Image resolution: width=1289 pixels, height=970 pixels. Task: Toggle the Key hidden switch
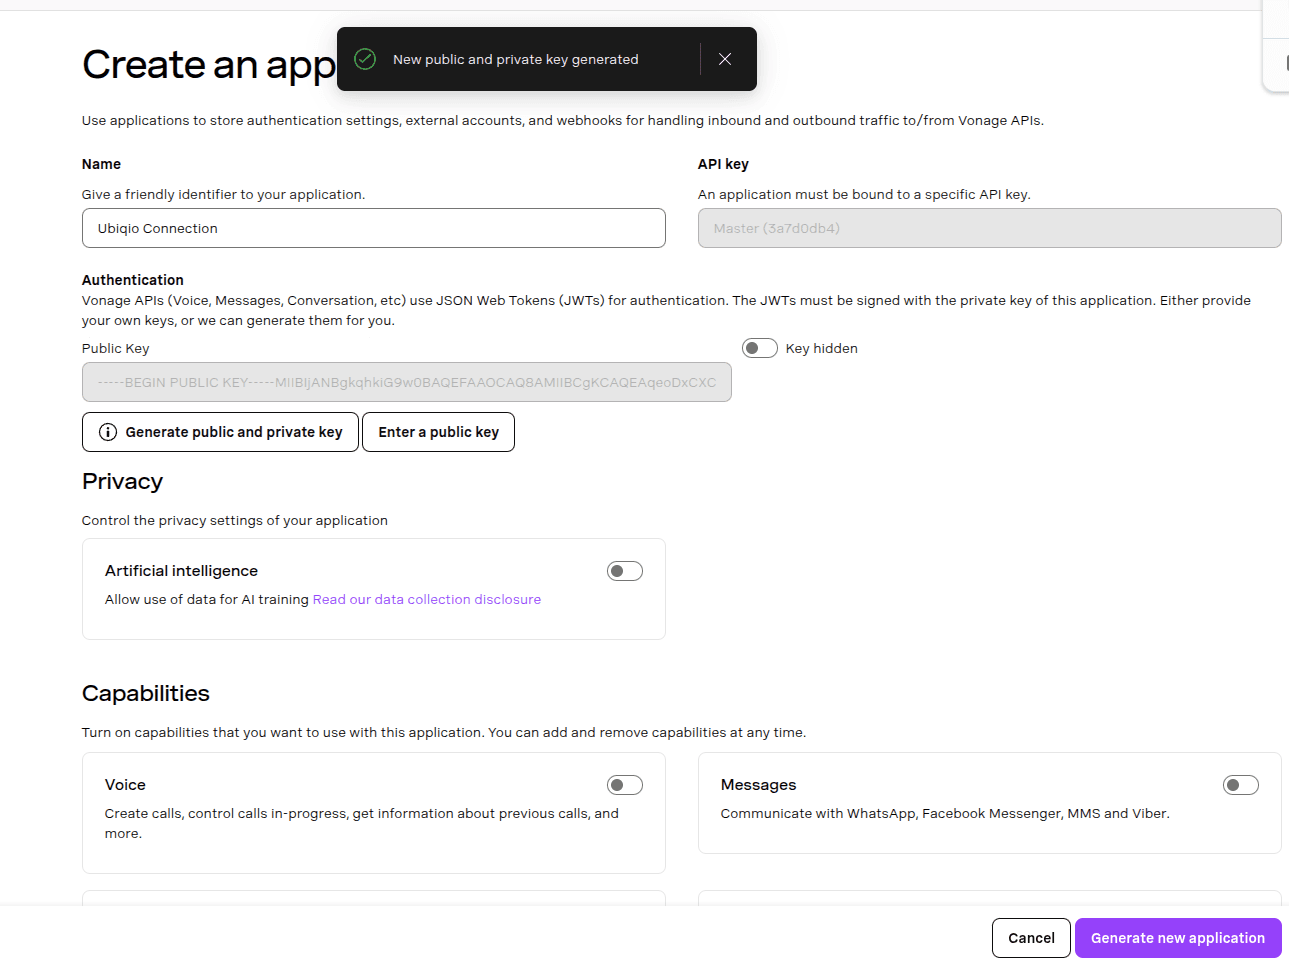[x=760, y=348]
